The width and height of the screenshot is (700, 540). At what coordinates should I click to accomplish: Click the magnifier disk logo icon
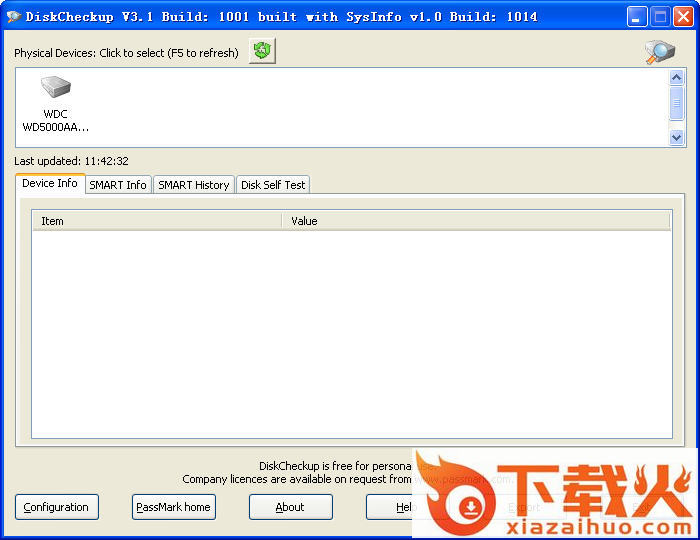pos(660,52)
